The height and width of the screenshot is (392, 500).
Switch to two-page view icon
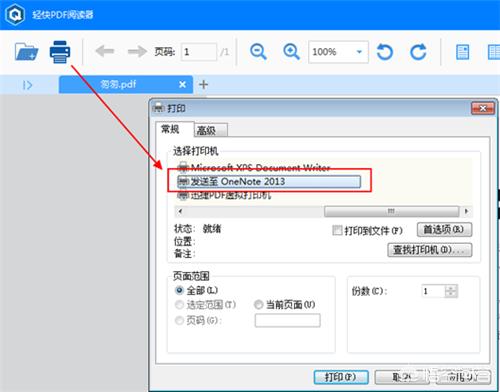point(494,52)
